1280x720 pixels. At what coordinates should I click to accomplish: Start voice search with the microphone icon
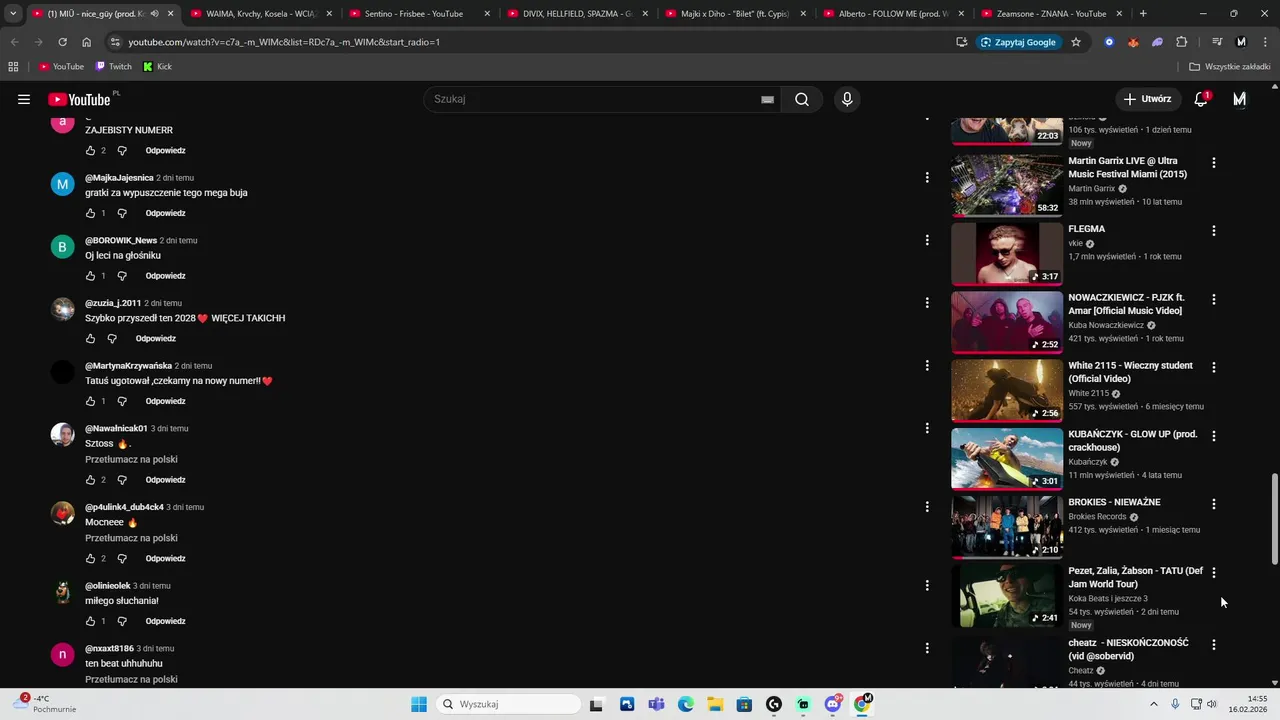point(847,99)
